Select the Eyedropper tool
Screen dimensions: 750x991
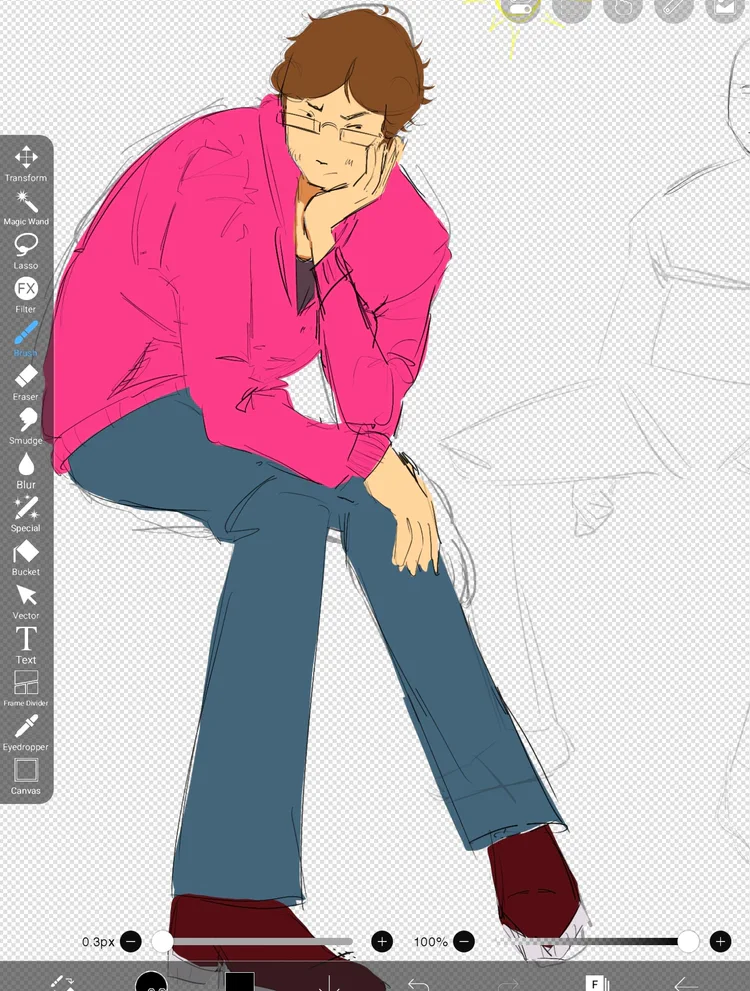(x=26, y=733)
